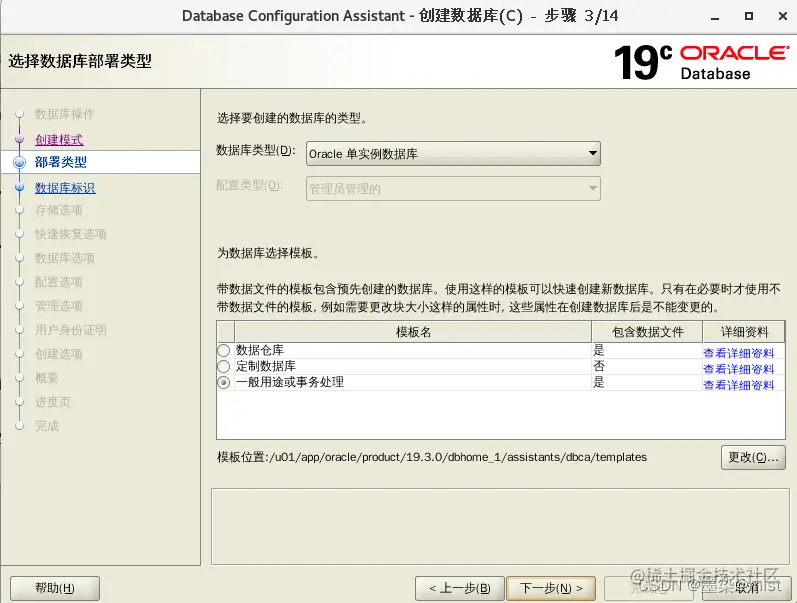Close the Database Configuration Assistant window

click(x=783, y=16)
